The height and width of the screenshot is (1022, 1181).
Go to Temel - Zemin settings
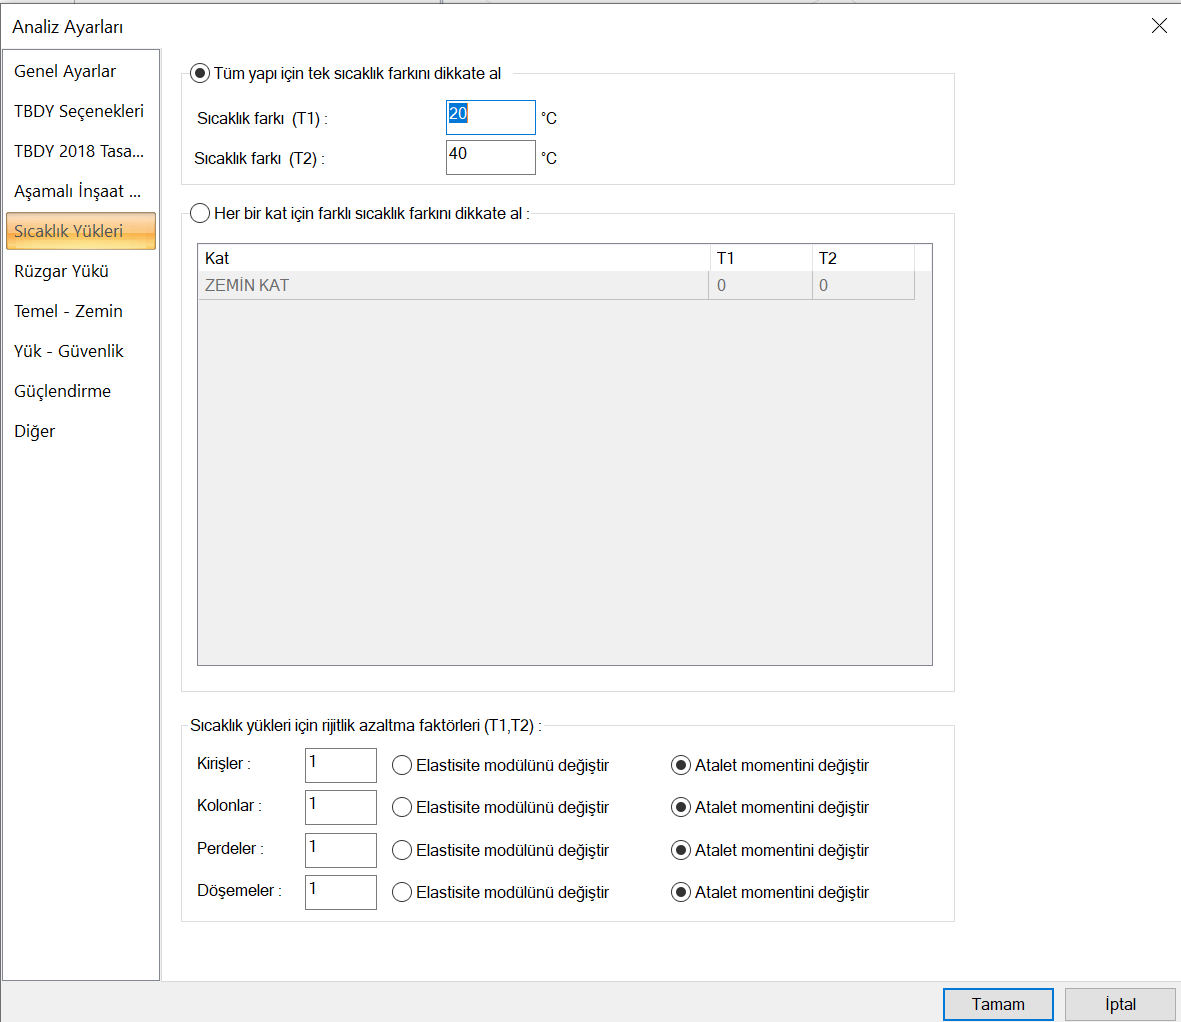point(68,312)
